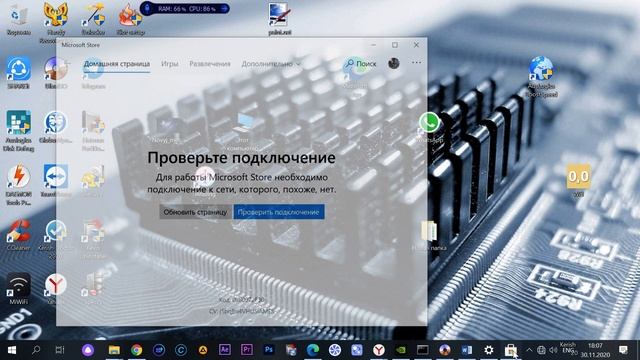This screenshot has width=640, height=360.
Task: Select the flame-shaped utility desktop shortcut
Action: [131, 19]
